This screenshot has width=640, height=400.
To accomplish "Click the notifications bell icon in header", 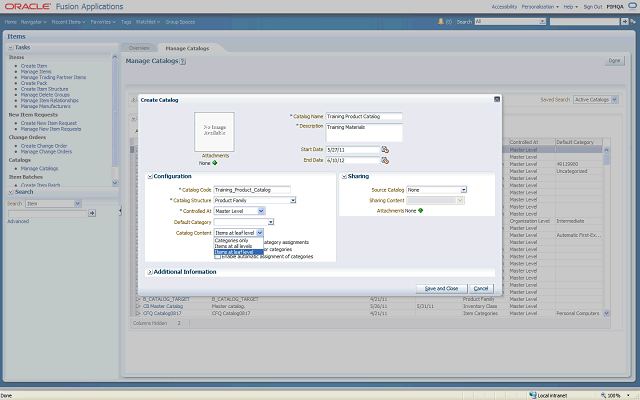I will click(443, 20).
